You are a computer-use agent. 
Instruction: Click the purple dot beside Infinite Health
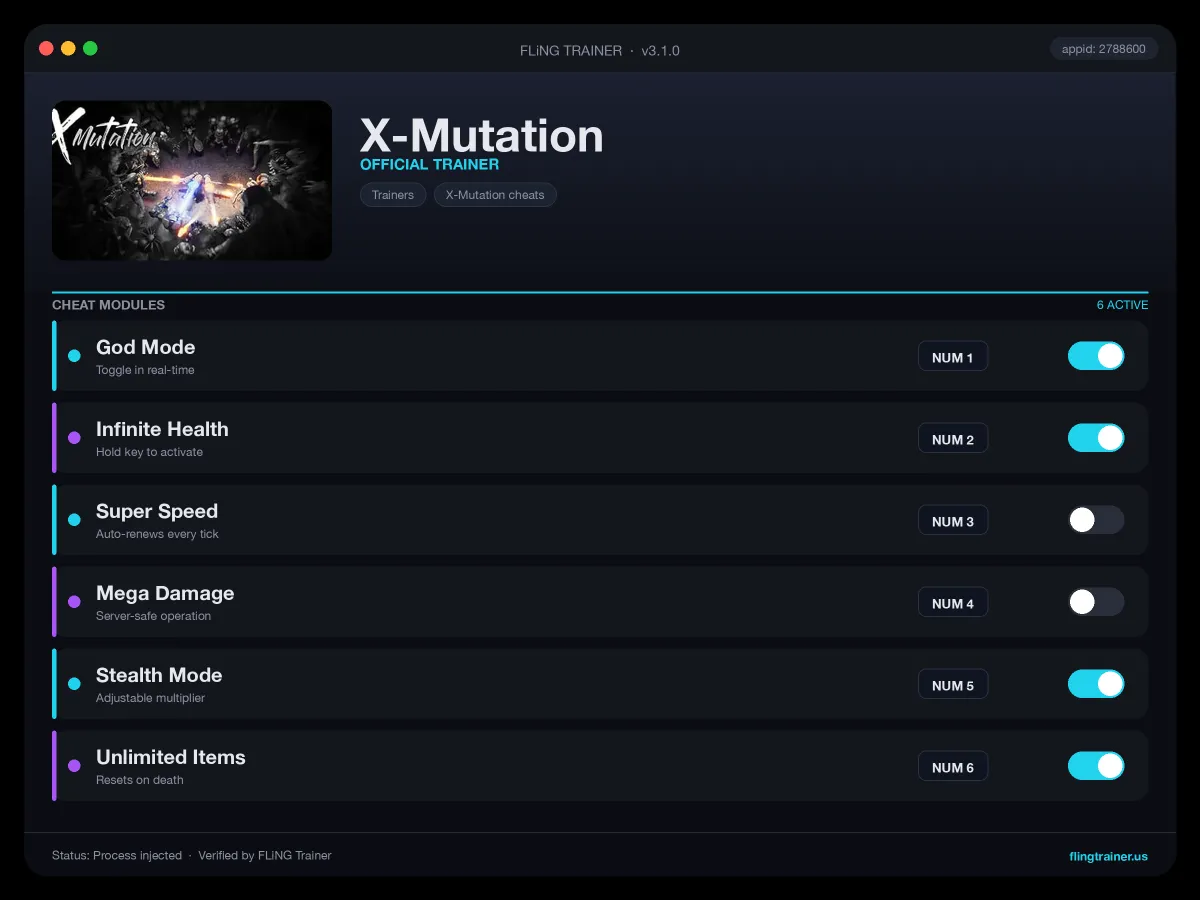pyautogui.click(x=74, y=438)
